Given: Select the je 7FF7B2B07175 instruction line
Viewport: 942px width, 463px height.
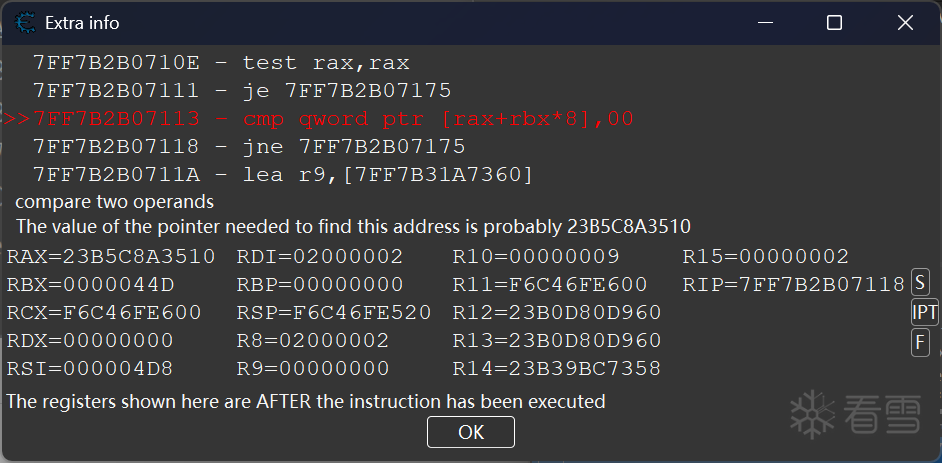Looking at the screenshot, I should [x=242, y=91].
